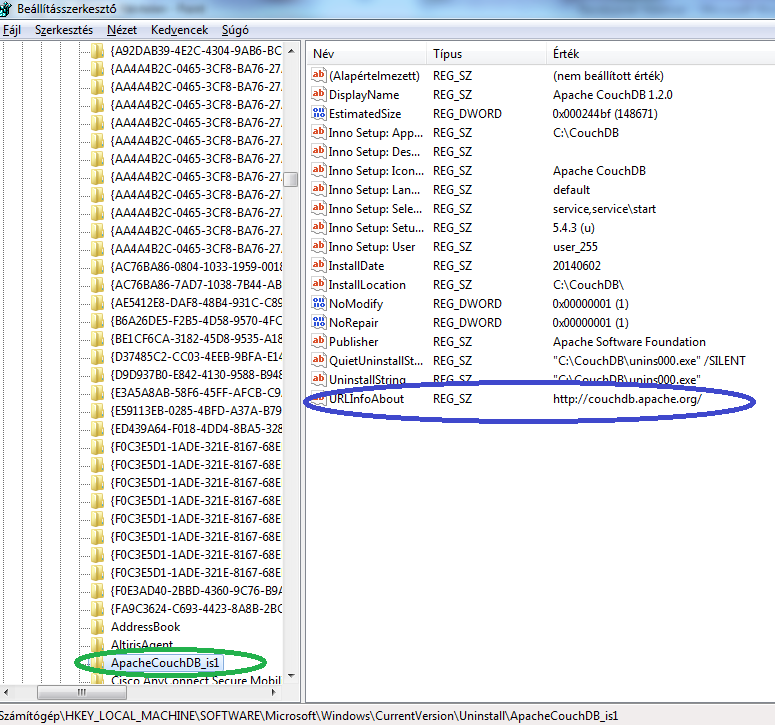775x725 pixels.
Task: Click the DWORD icon of NoModify value
Action: tap(318, 303)
